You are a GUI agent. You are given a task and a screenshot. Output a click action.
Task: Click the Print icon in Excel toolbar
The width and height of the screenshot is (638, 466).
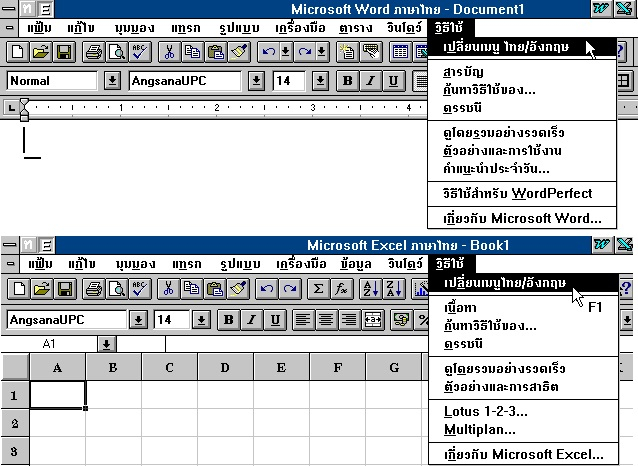(x=94, y=289)
